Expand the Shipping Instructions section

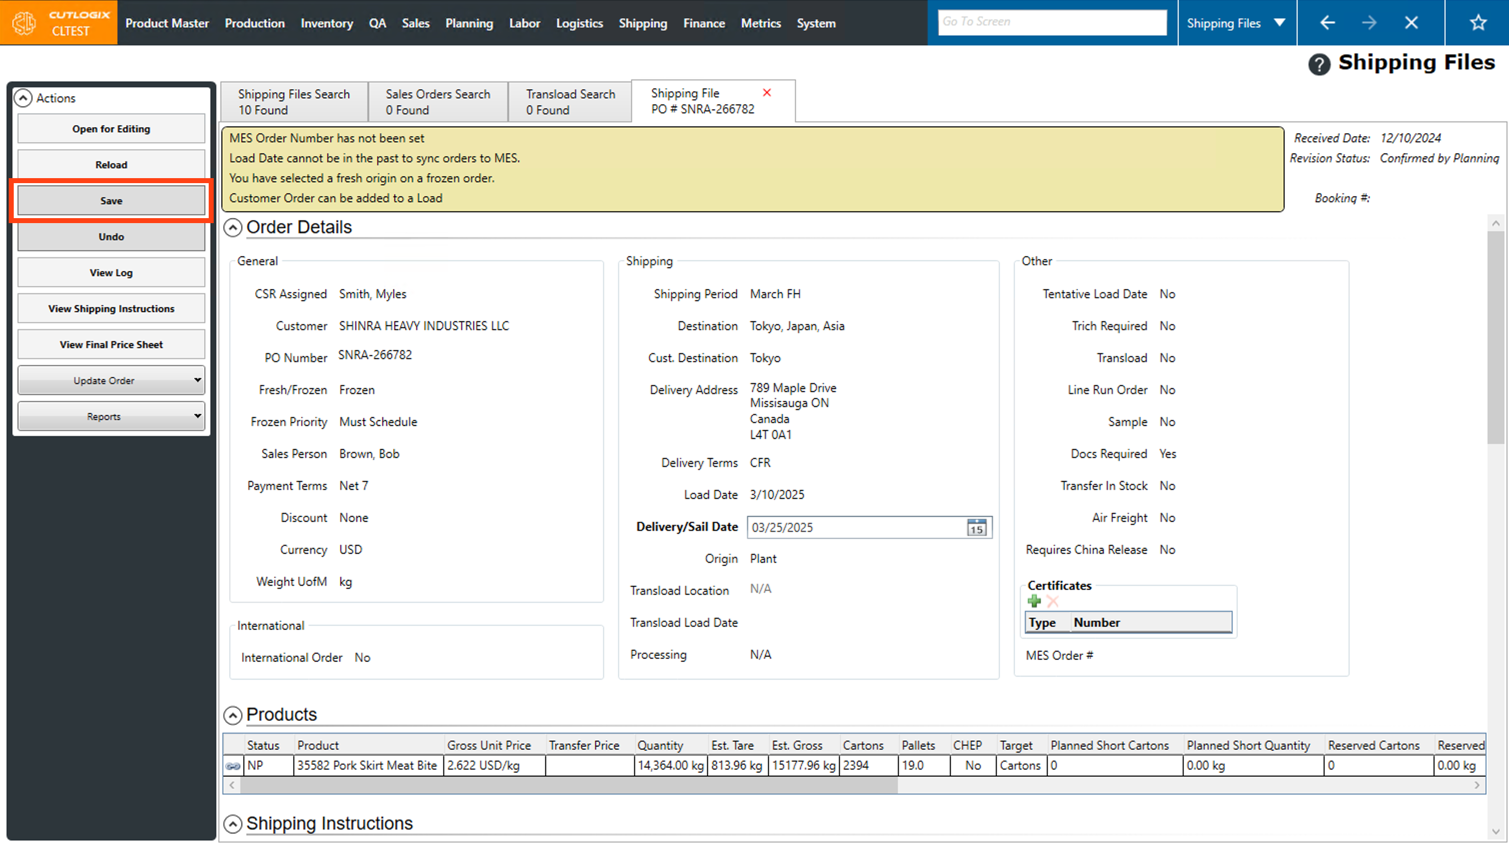pos(233,824)
